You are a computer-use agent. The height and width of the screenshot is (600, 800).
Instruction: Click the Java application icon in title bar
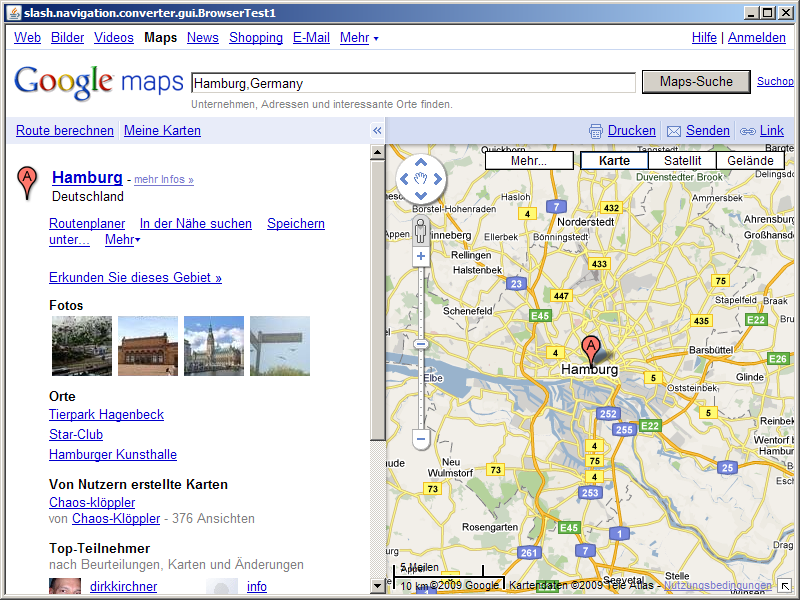[14, 13]
